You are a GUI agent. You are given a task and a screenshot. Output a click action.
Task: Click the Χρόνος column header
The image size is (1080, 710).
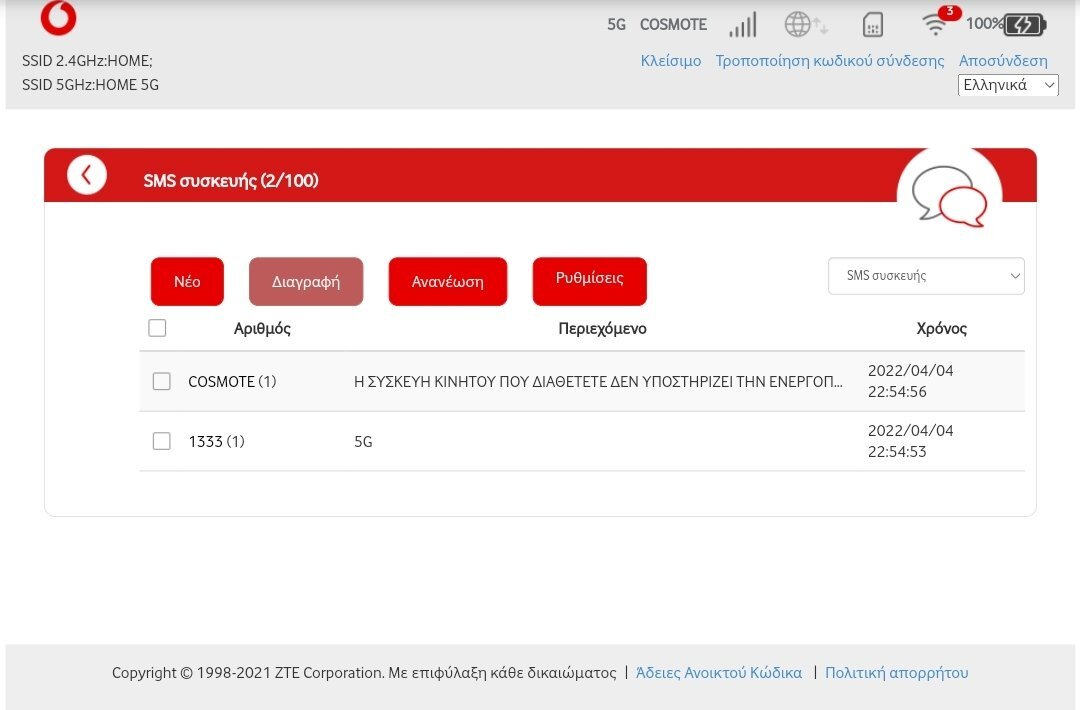click(x=942, y=328)
